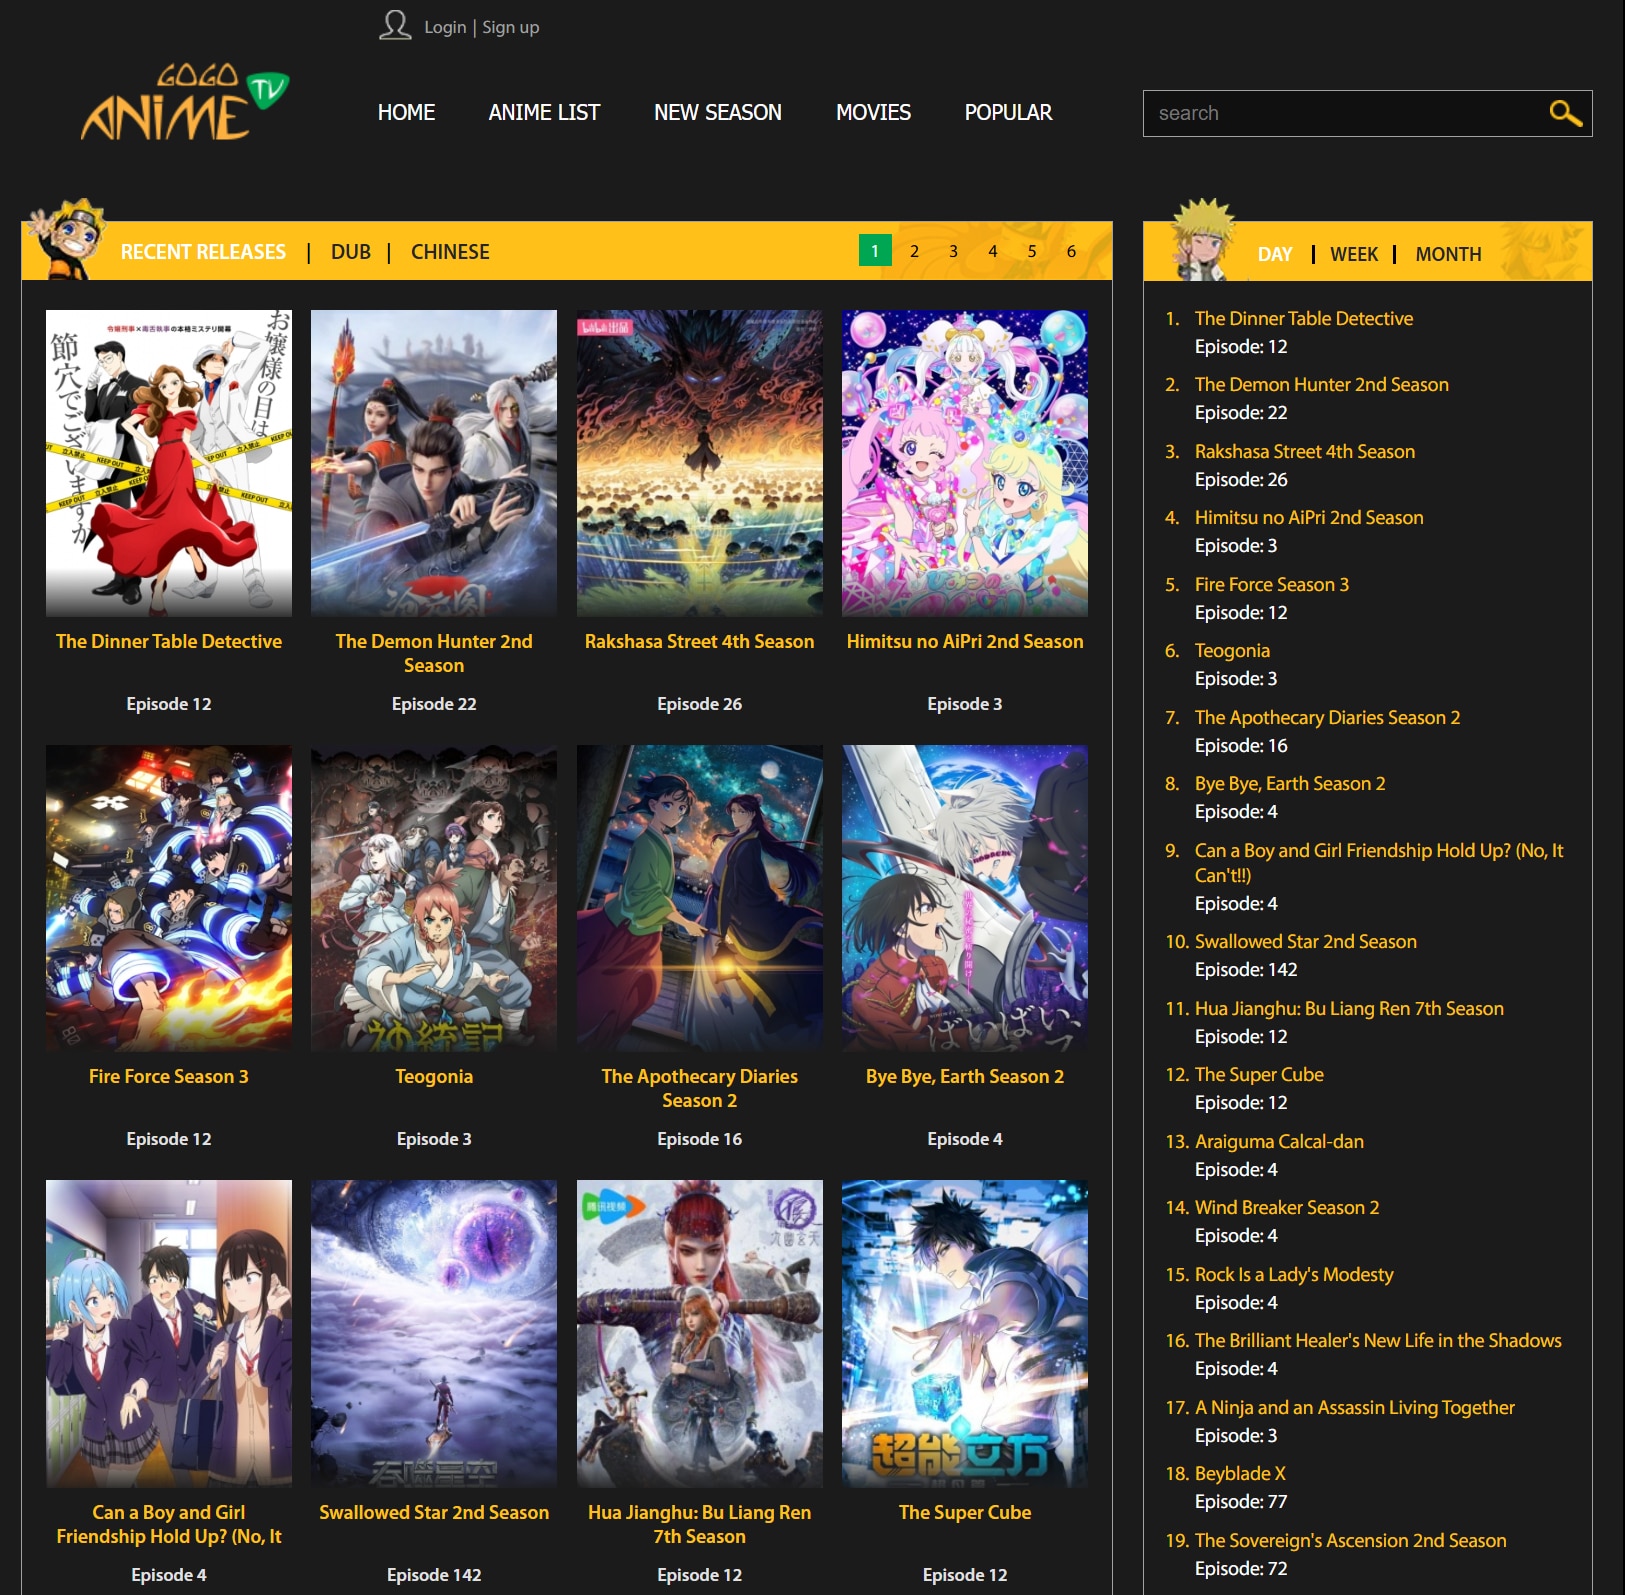Open the Teogonia poster thumbnail

[434, 898]
